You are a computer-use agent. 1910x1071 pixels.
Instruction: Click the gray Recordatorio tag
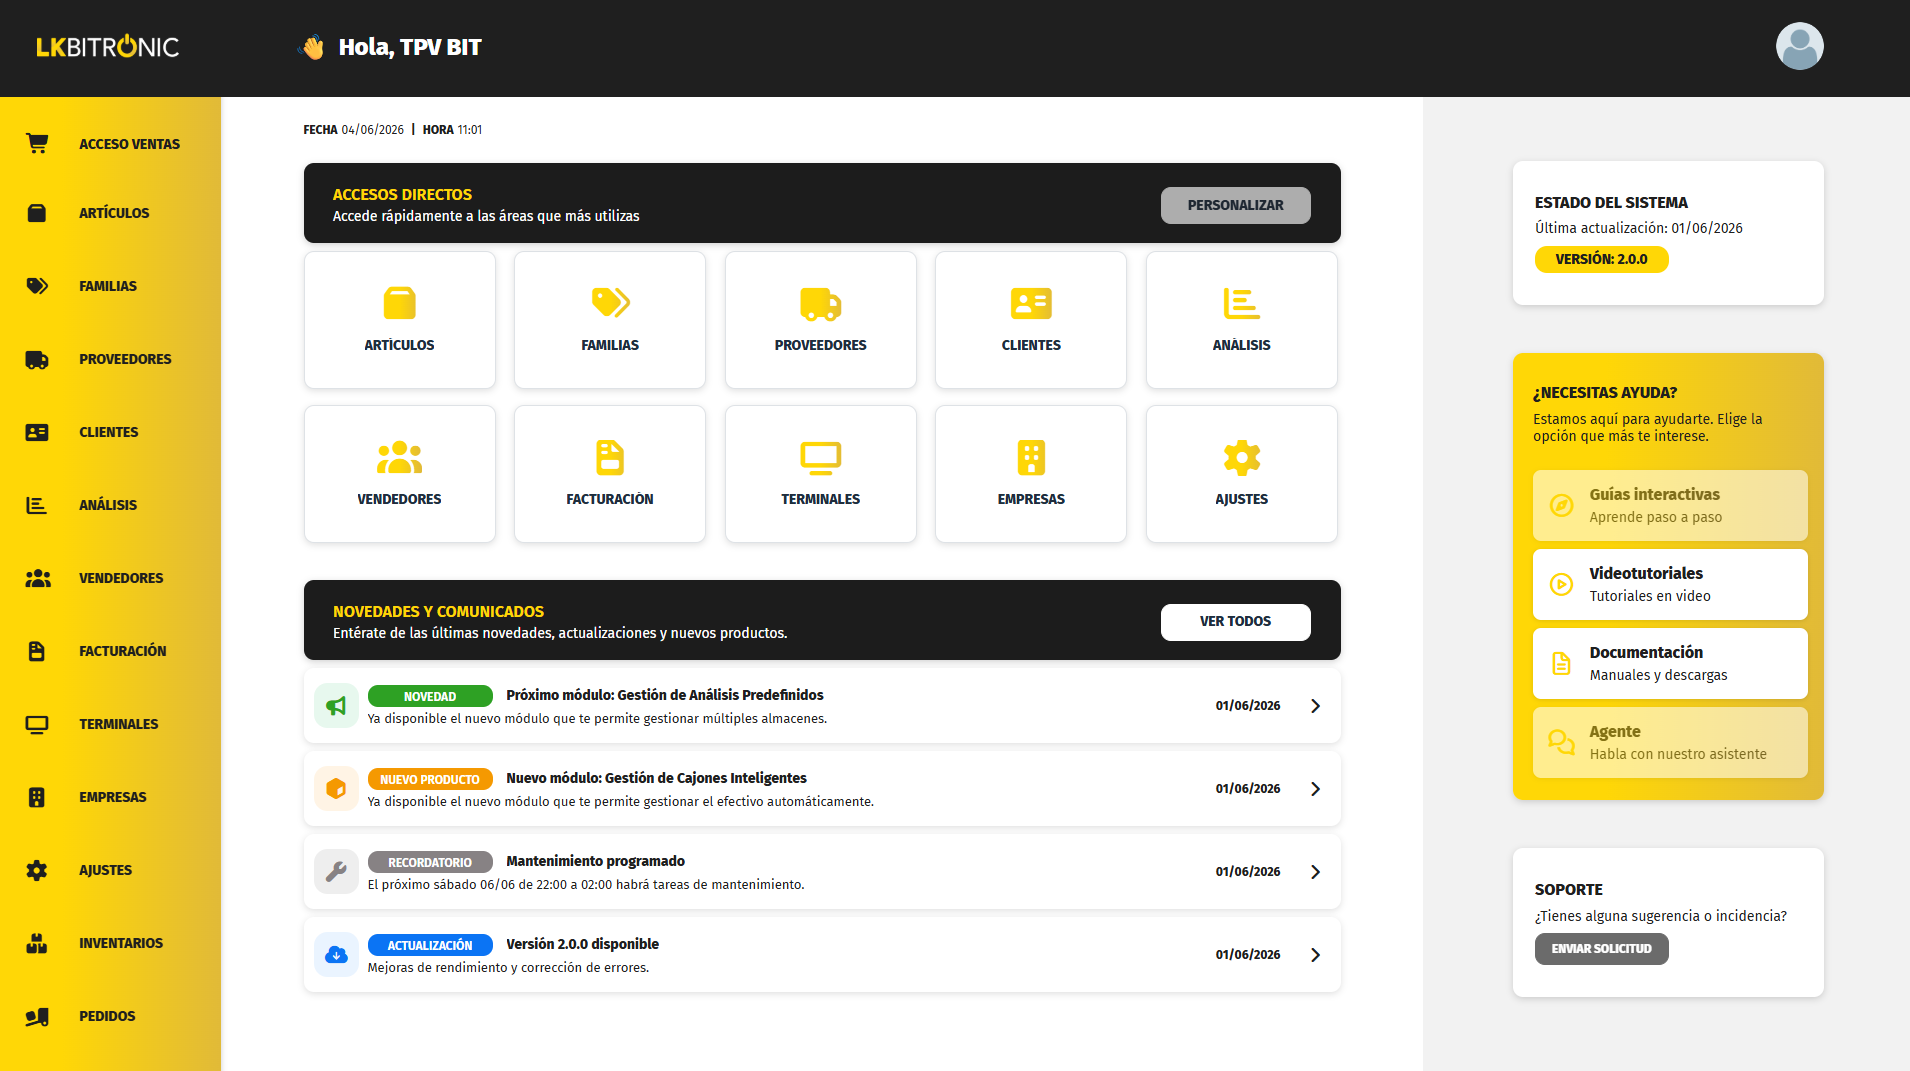pos(430,862)
